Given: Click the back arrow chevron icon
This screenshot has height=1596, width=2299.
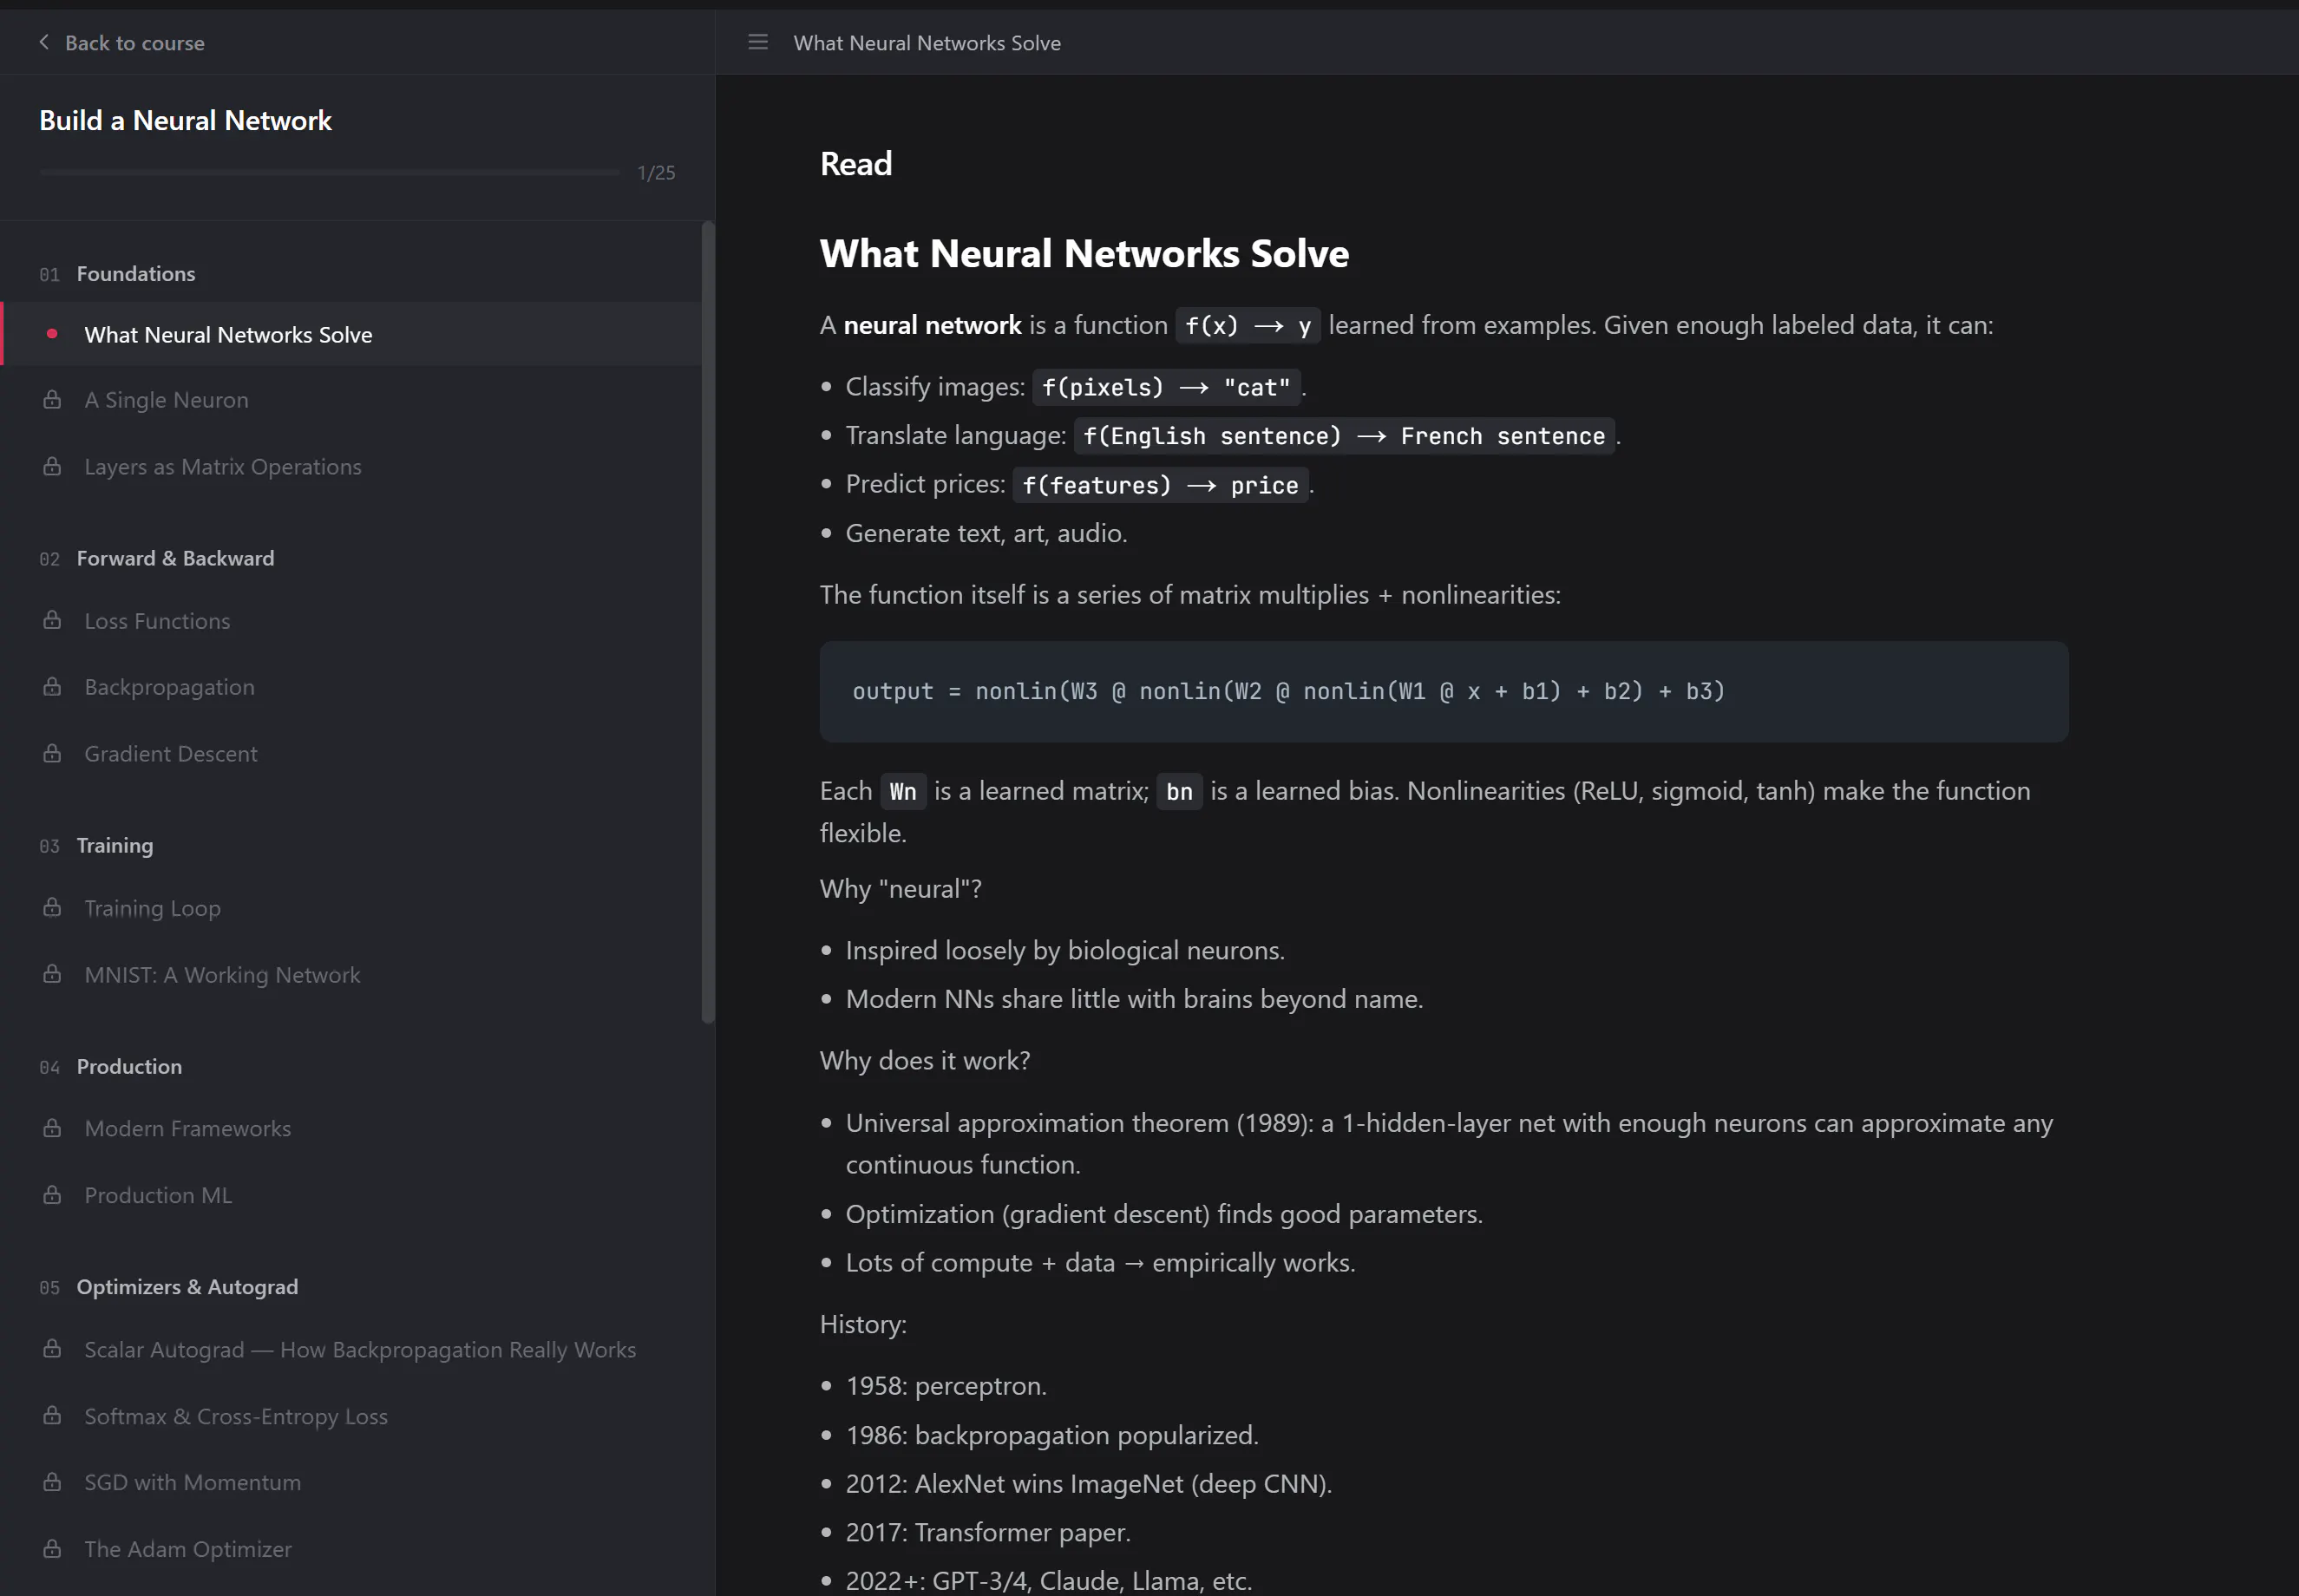Looking at the screenshot, I should tap(44, 42).
